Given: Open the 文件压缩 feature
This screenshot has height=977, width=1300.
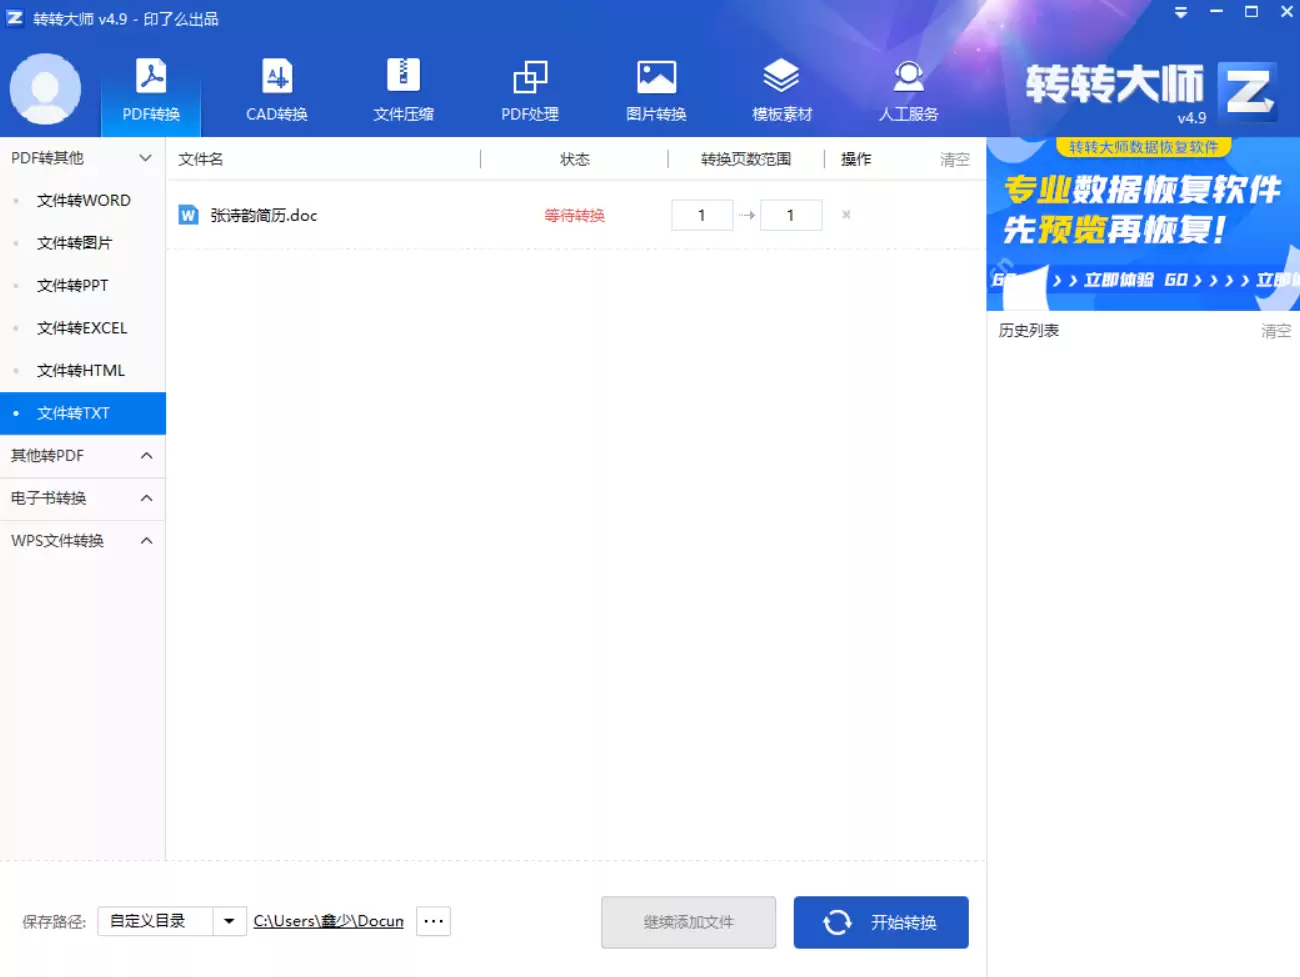Looking at the screenshot, I should tap(402, 90).
